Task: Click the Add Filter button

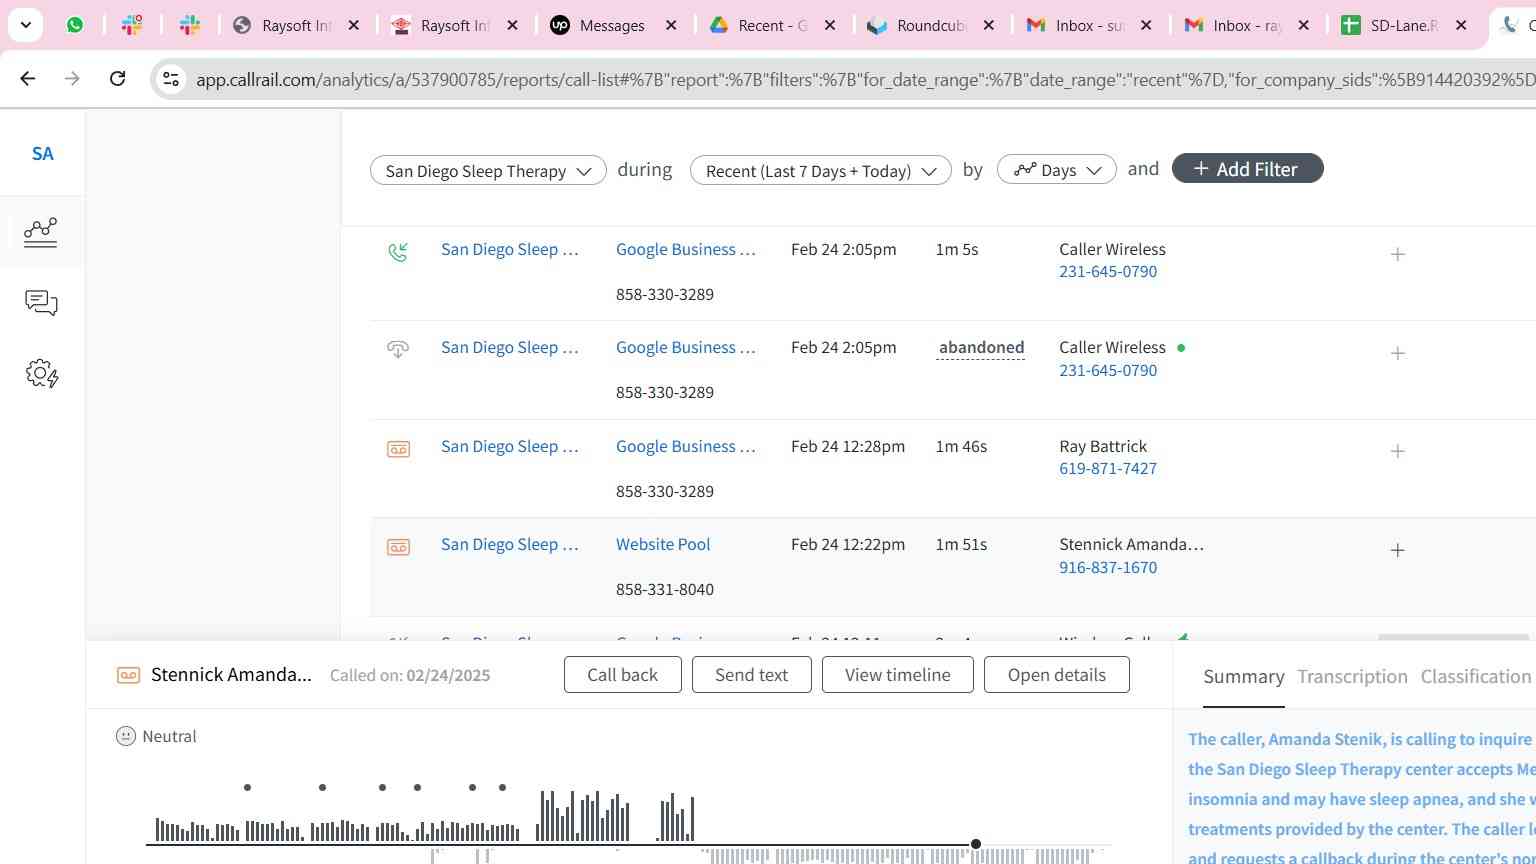Action: 1247,168
